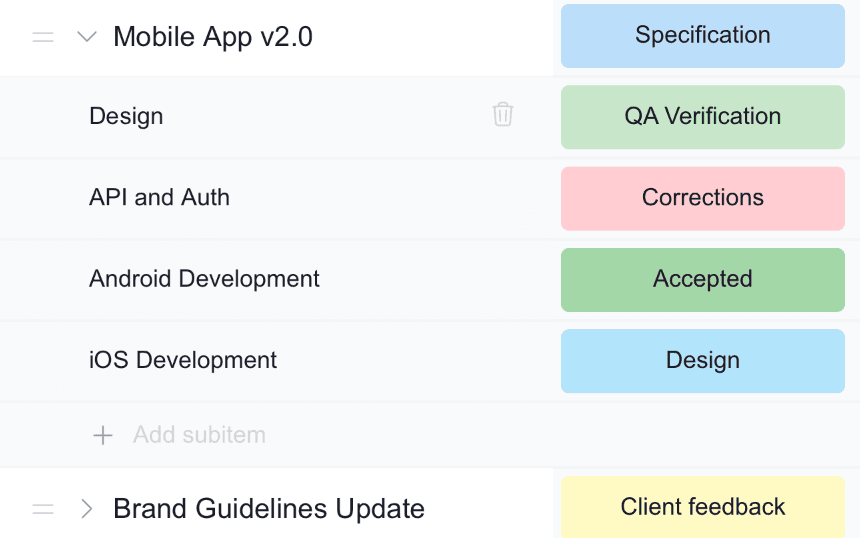
Task: Open the Design status of iOS Development
Action: coord(702,361)
